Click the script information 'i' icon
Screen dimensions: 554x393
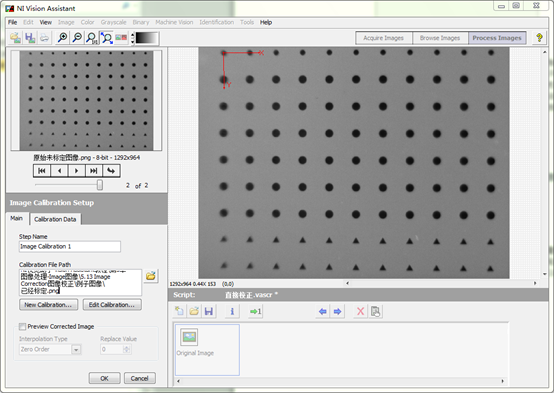click(232, 311)
